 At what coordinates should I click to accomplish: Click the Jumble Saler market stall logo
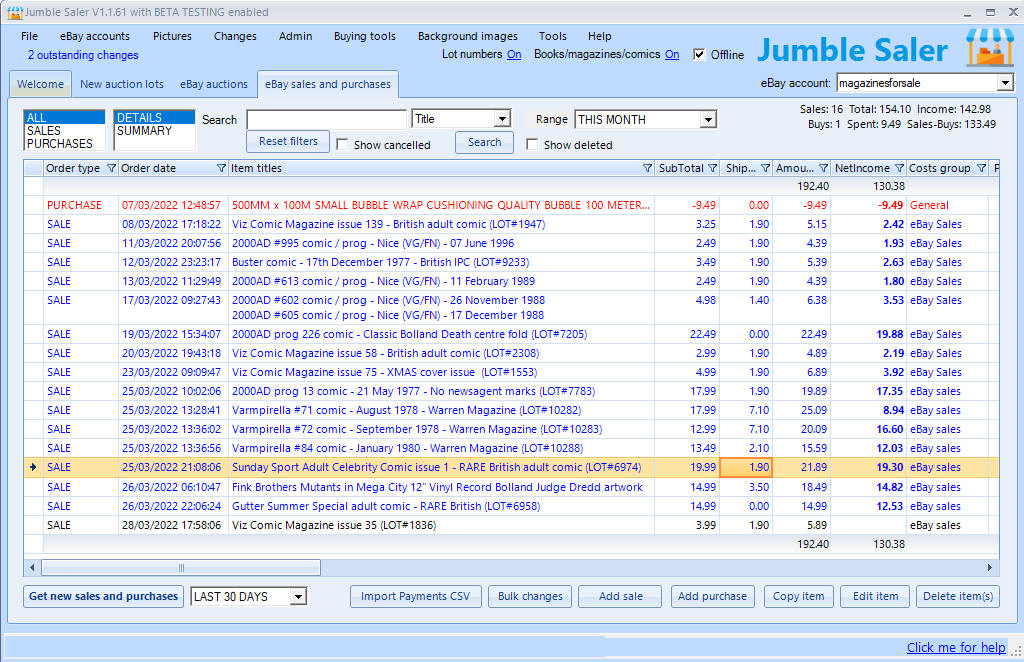[990, 48]
